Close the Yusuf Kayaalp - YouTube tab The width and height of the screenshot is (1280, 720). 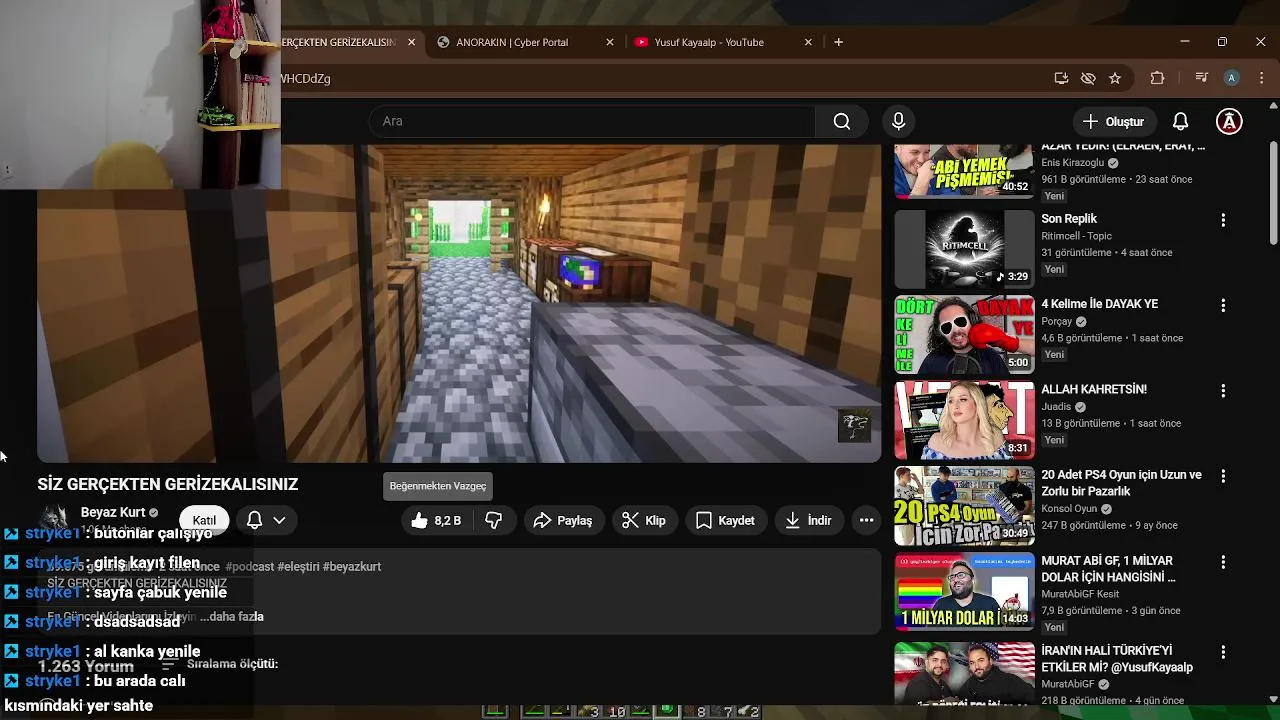[808, 42]
